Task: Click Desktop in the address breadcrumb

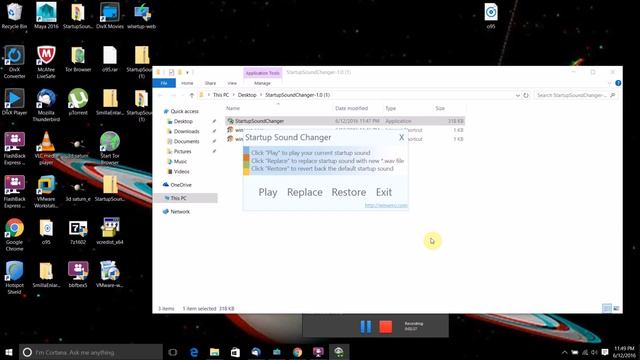Action: click(247, 95)
